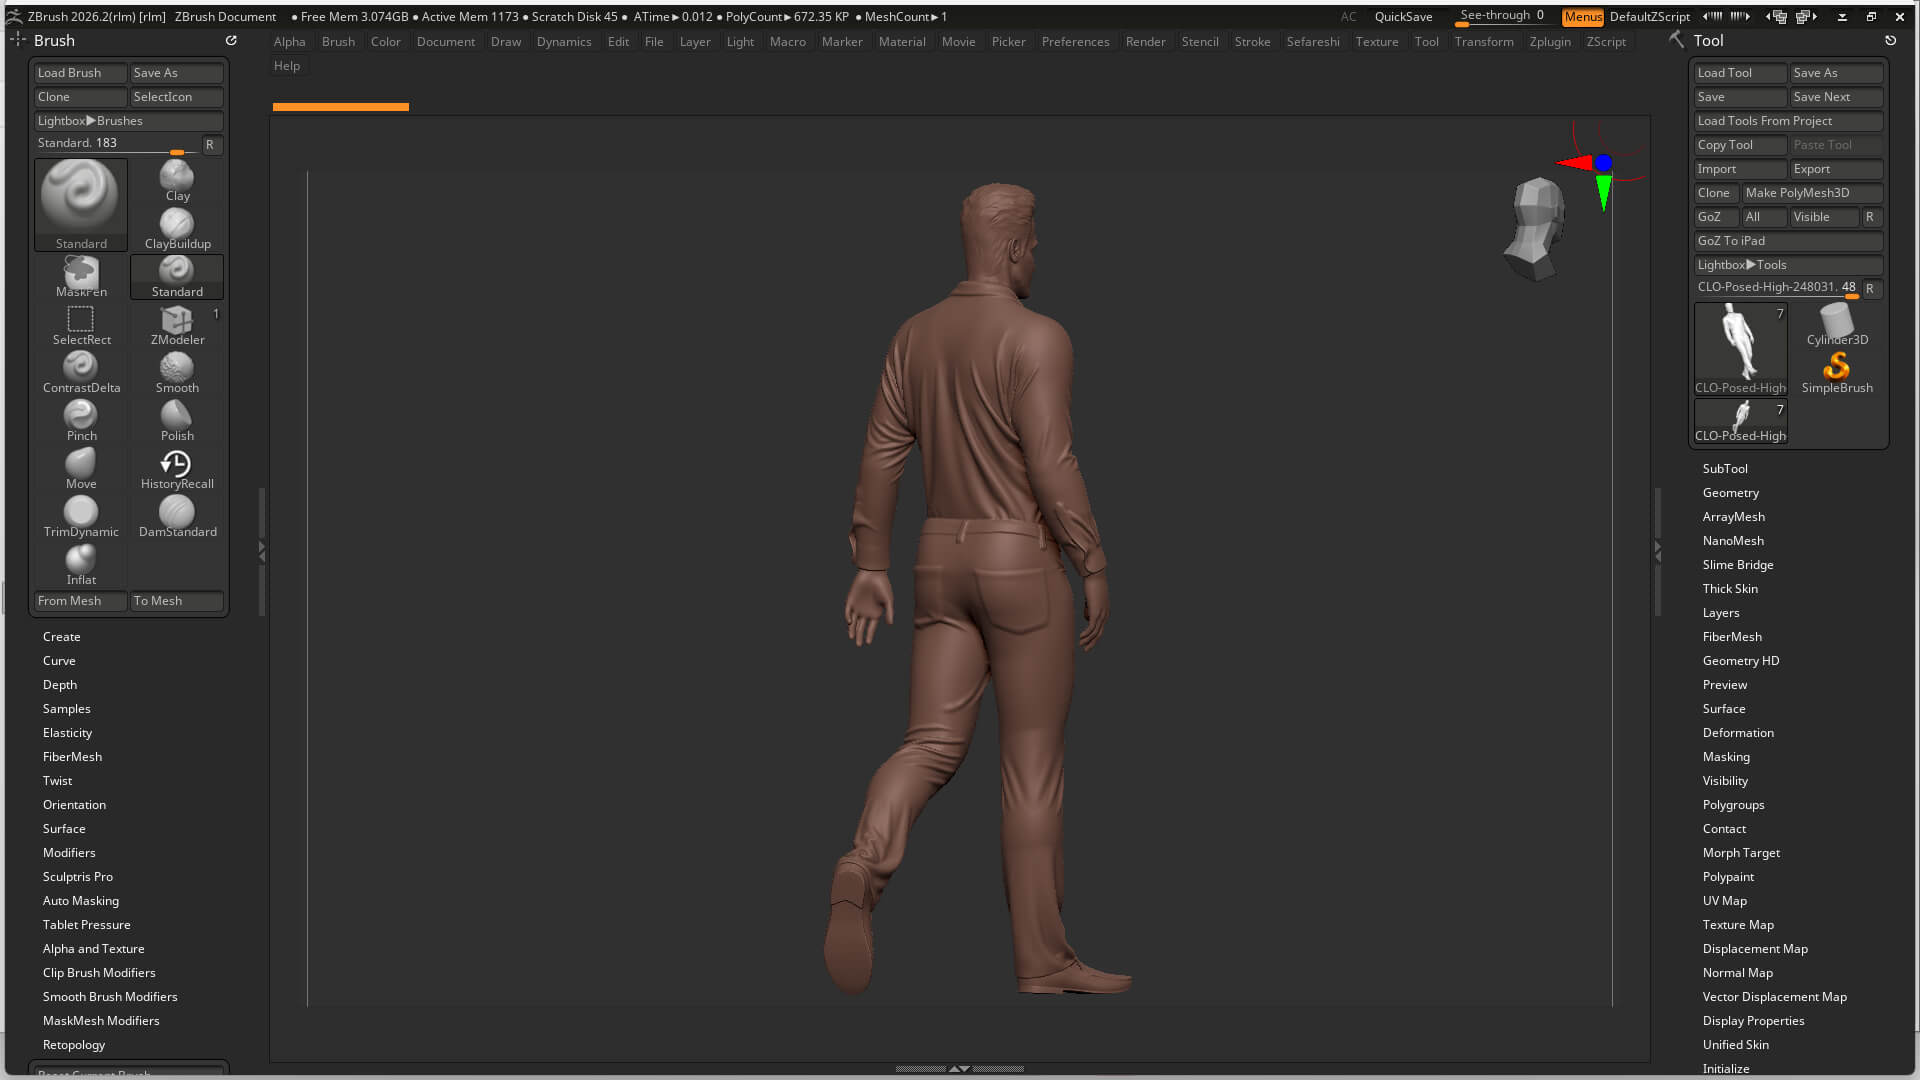Image resolution: width=1920 pixels, height=1080 pixels.
Task: Expand the Deformation section
Action: (1738, 733)
